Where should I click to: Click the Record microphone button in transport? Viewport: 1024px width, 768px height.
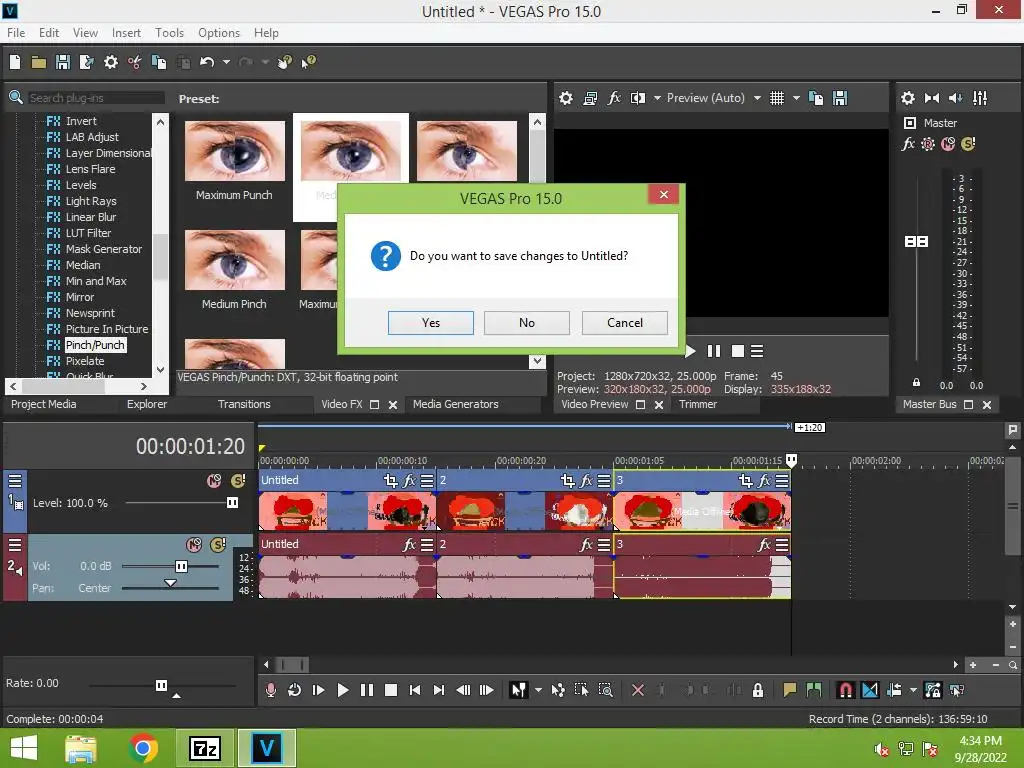[x=270, y=690]
